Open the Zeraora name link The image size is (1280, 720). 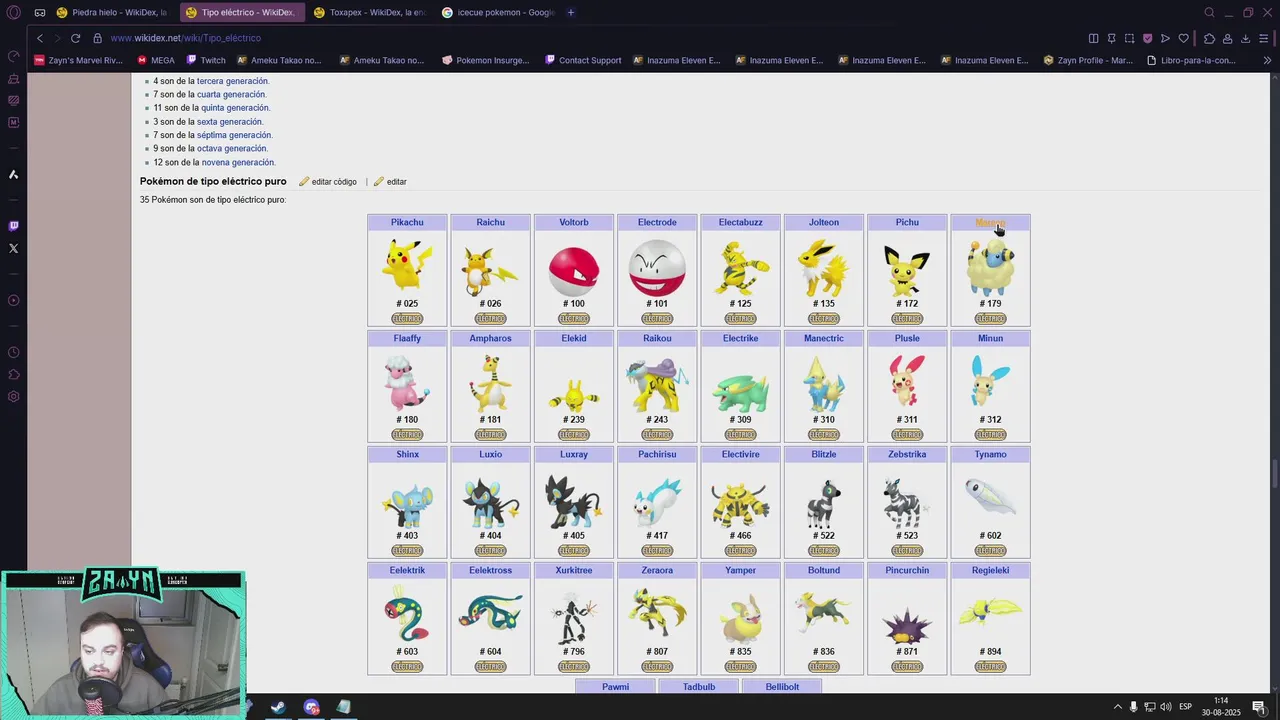(657, 570)
